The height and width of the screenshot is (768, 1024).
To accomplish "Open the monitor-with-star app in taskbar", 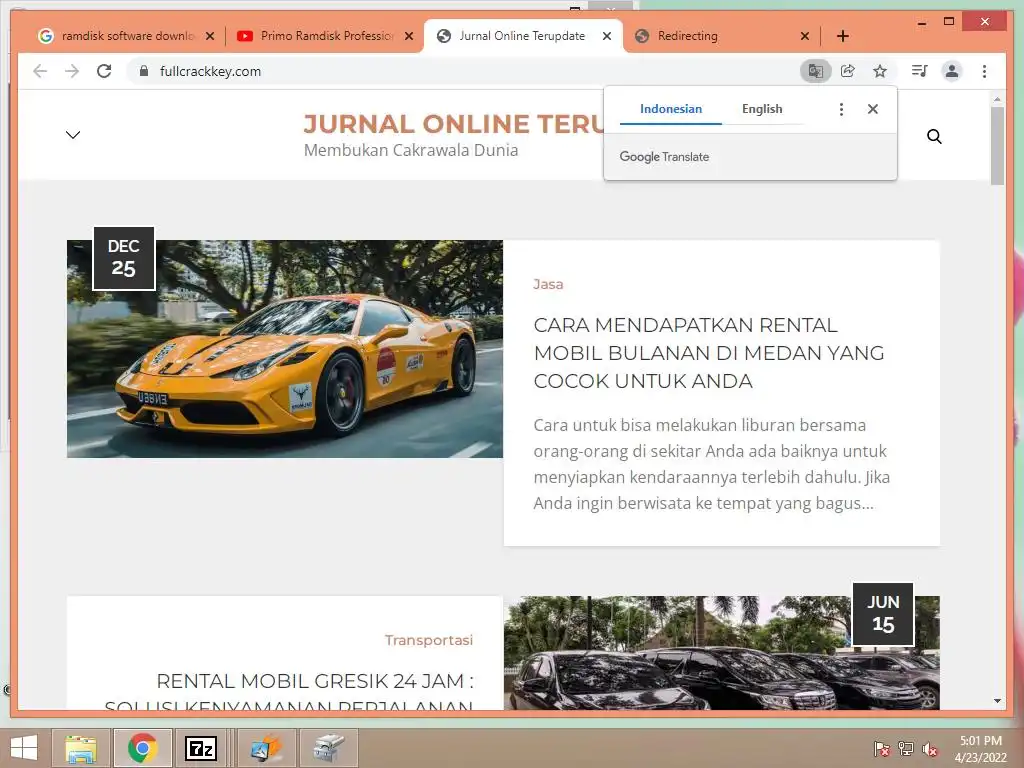I will (266, 748).
